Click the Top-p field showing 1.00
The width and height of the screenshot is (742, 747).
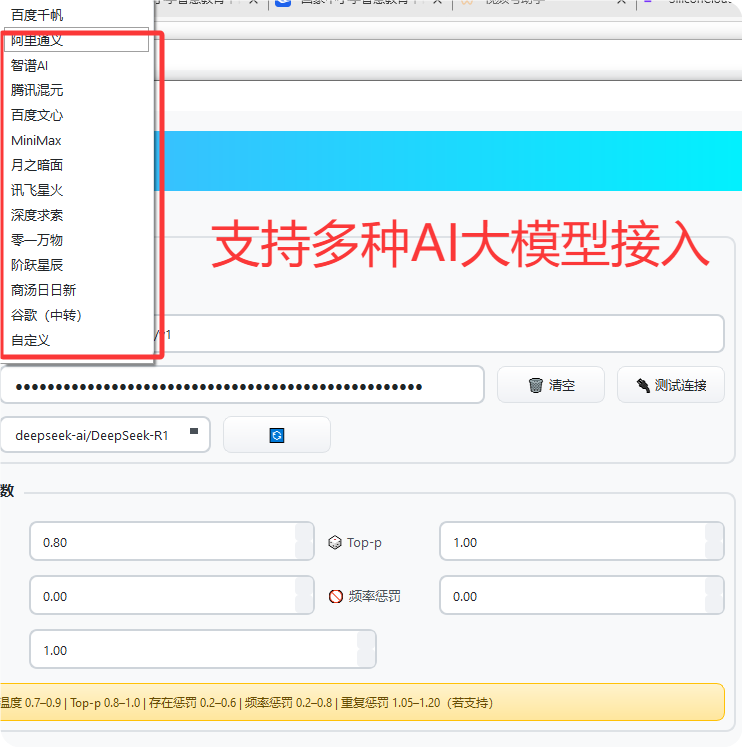click(582, 542)
